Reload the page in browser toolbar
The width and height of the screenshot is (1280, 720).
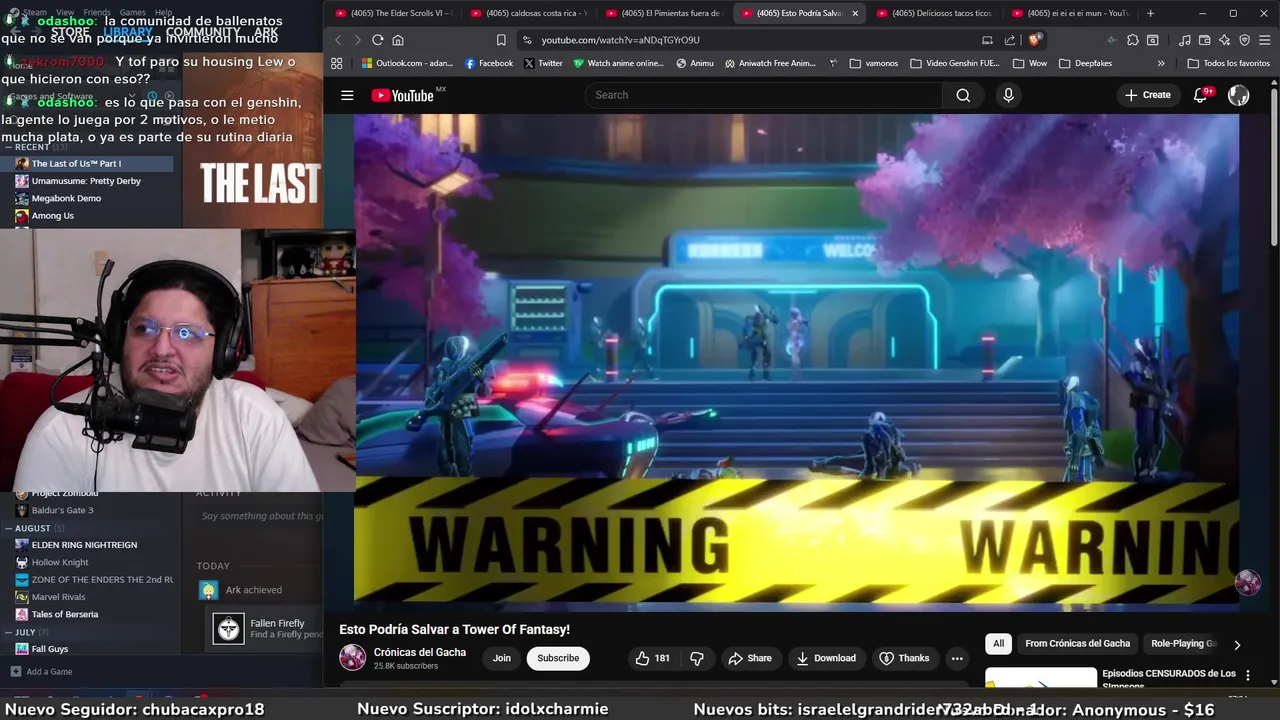click(377, 40)
